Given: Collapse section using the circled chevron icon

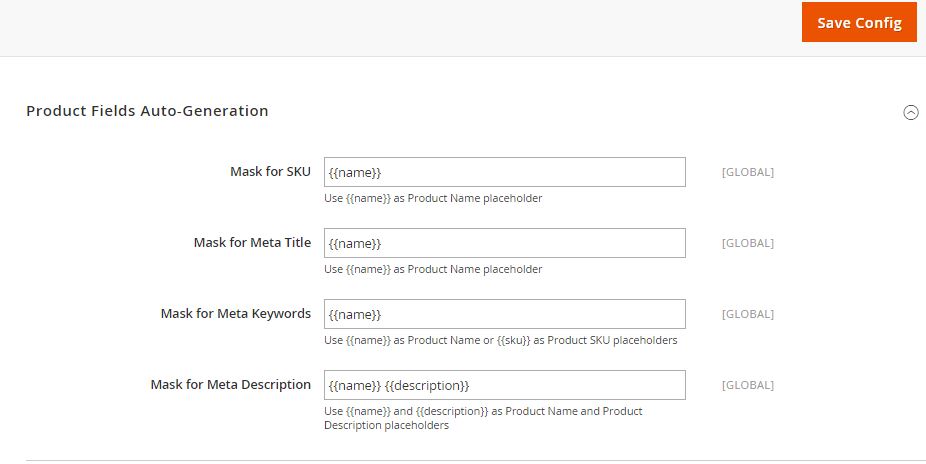Looking at the screenshot, I should tap(910, 112).
